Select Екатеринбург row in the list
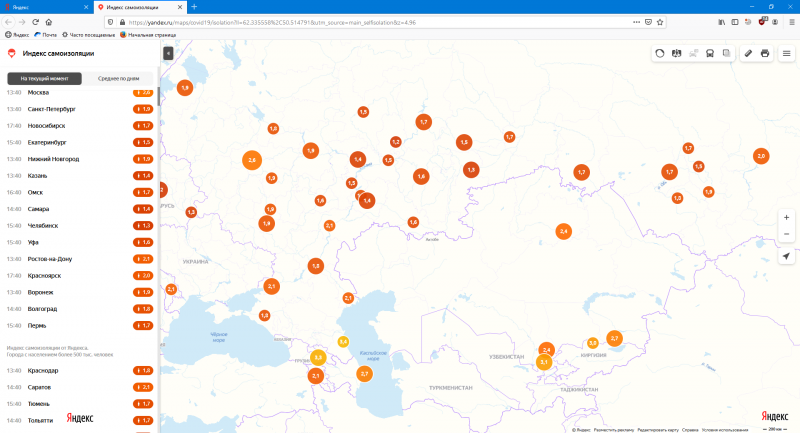The height and width of the screenshot is (433, 800). tap(79, 142)
